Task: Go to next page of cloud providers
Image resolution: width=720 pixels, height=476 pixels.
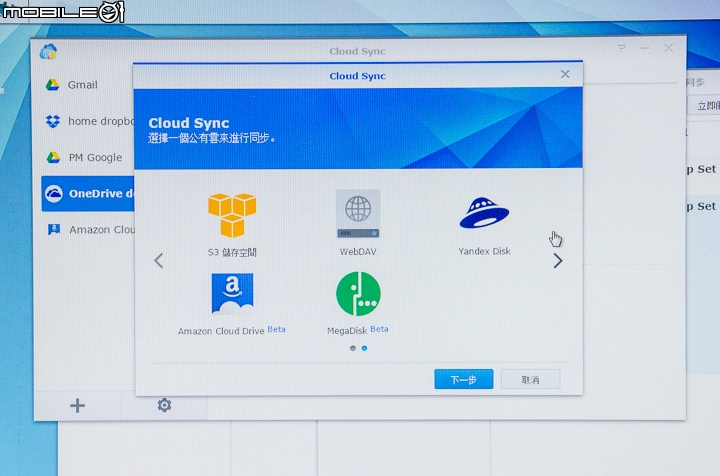Action: click(557, 261)
